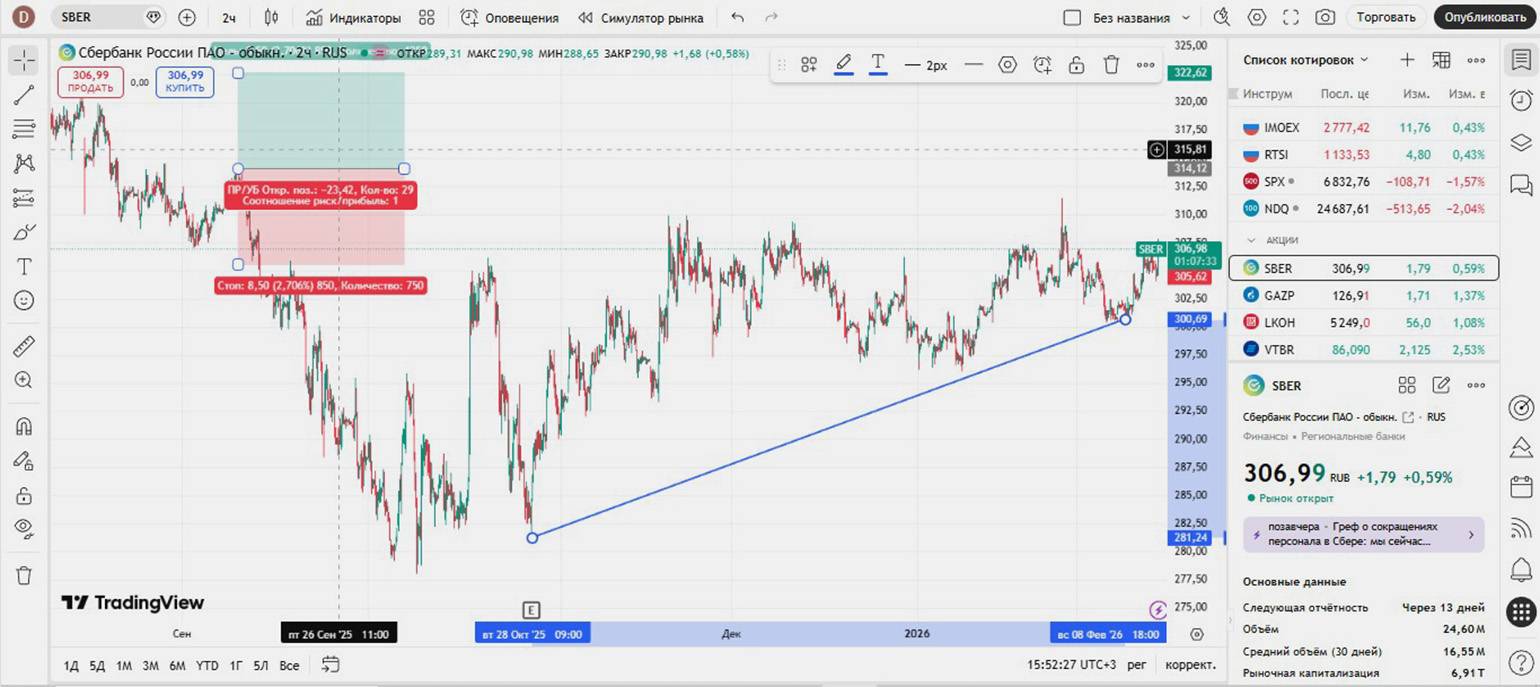Screen dimensions: 1540x687
Task: Open the line color picker pen swatch
Action: tap(843, 65)
